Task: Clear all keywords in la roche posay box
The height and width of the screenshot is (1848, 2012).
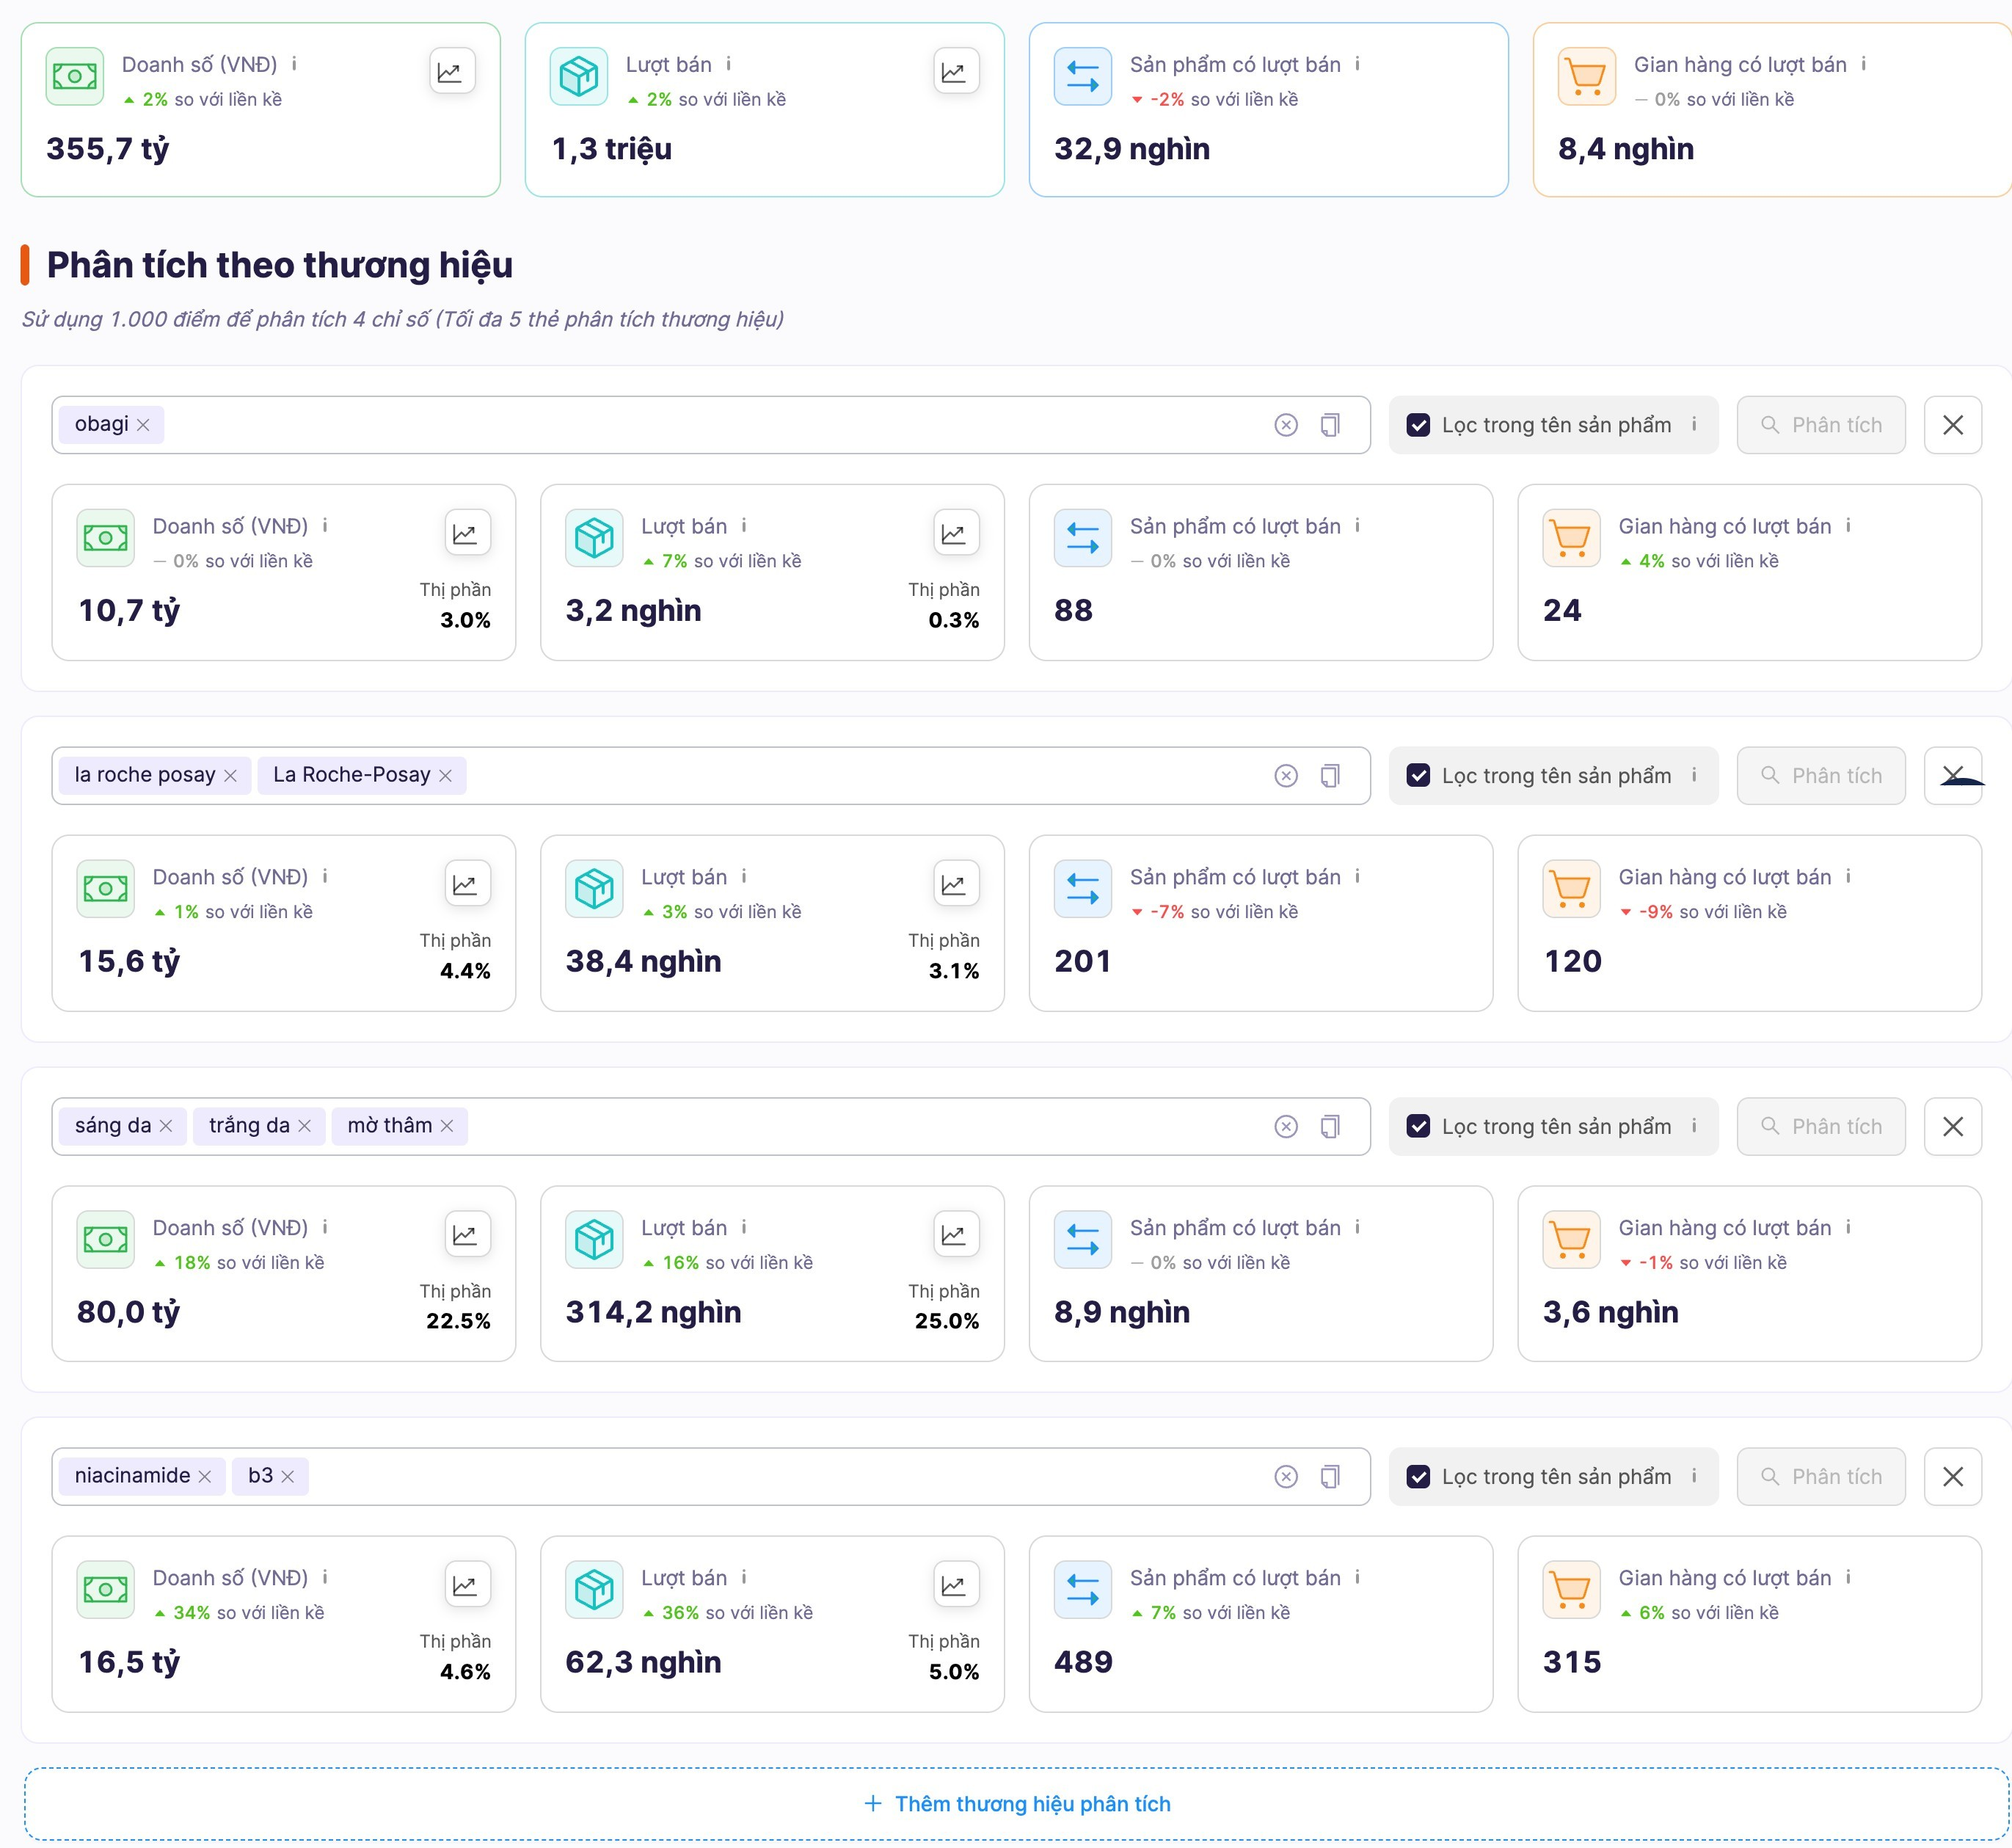Action: 1286,776
